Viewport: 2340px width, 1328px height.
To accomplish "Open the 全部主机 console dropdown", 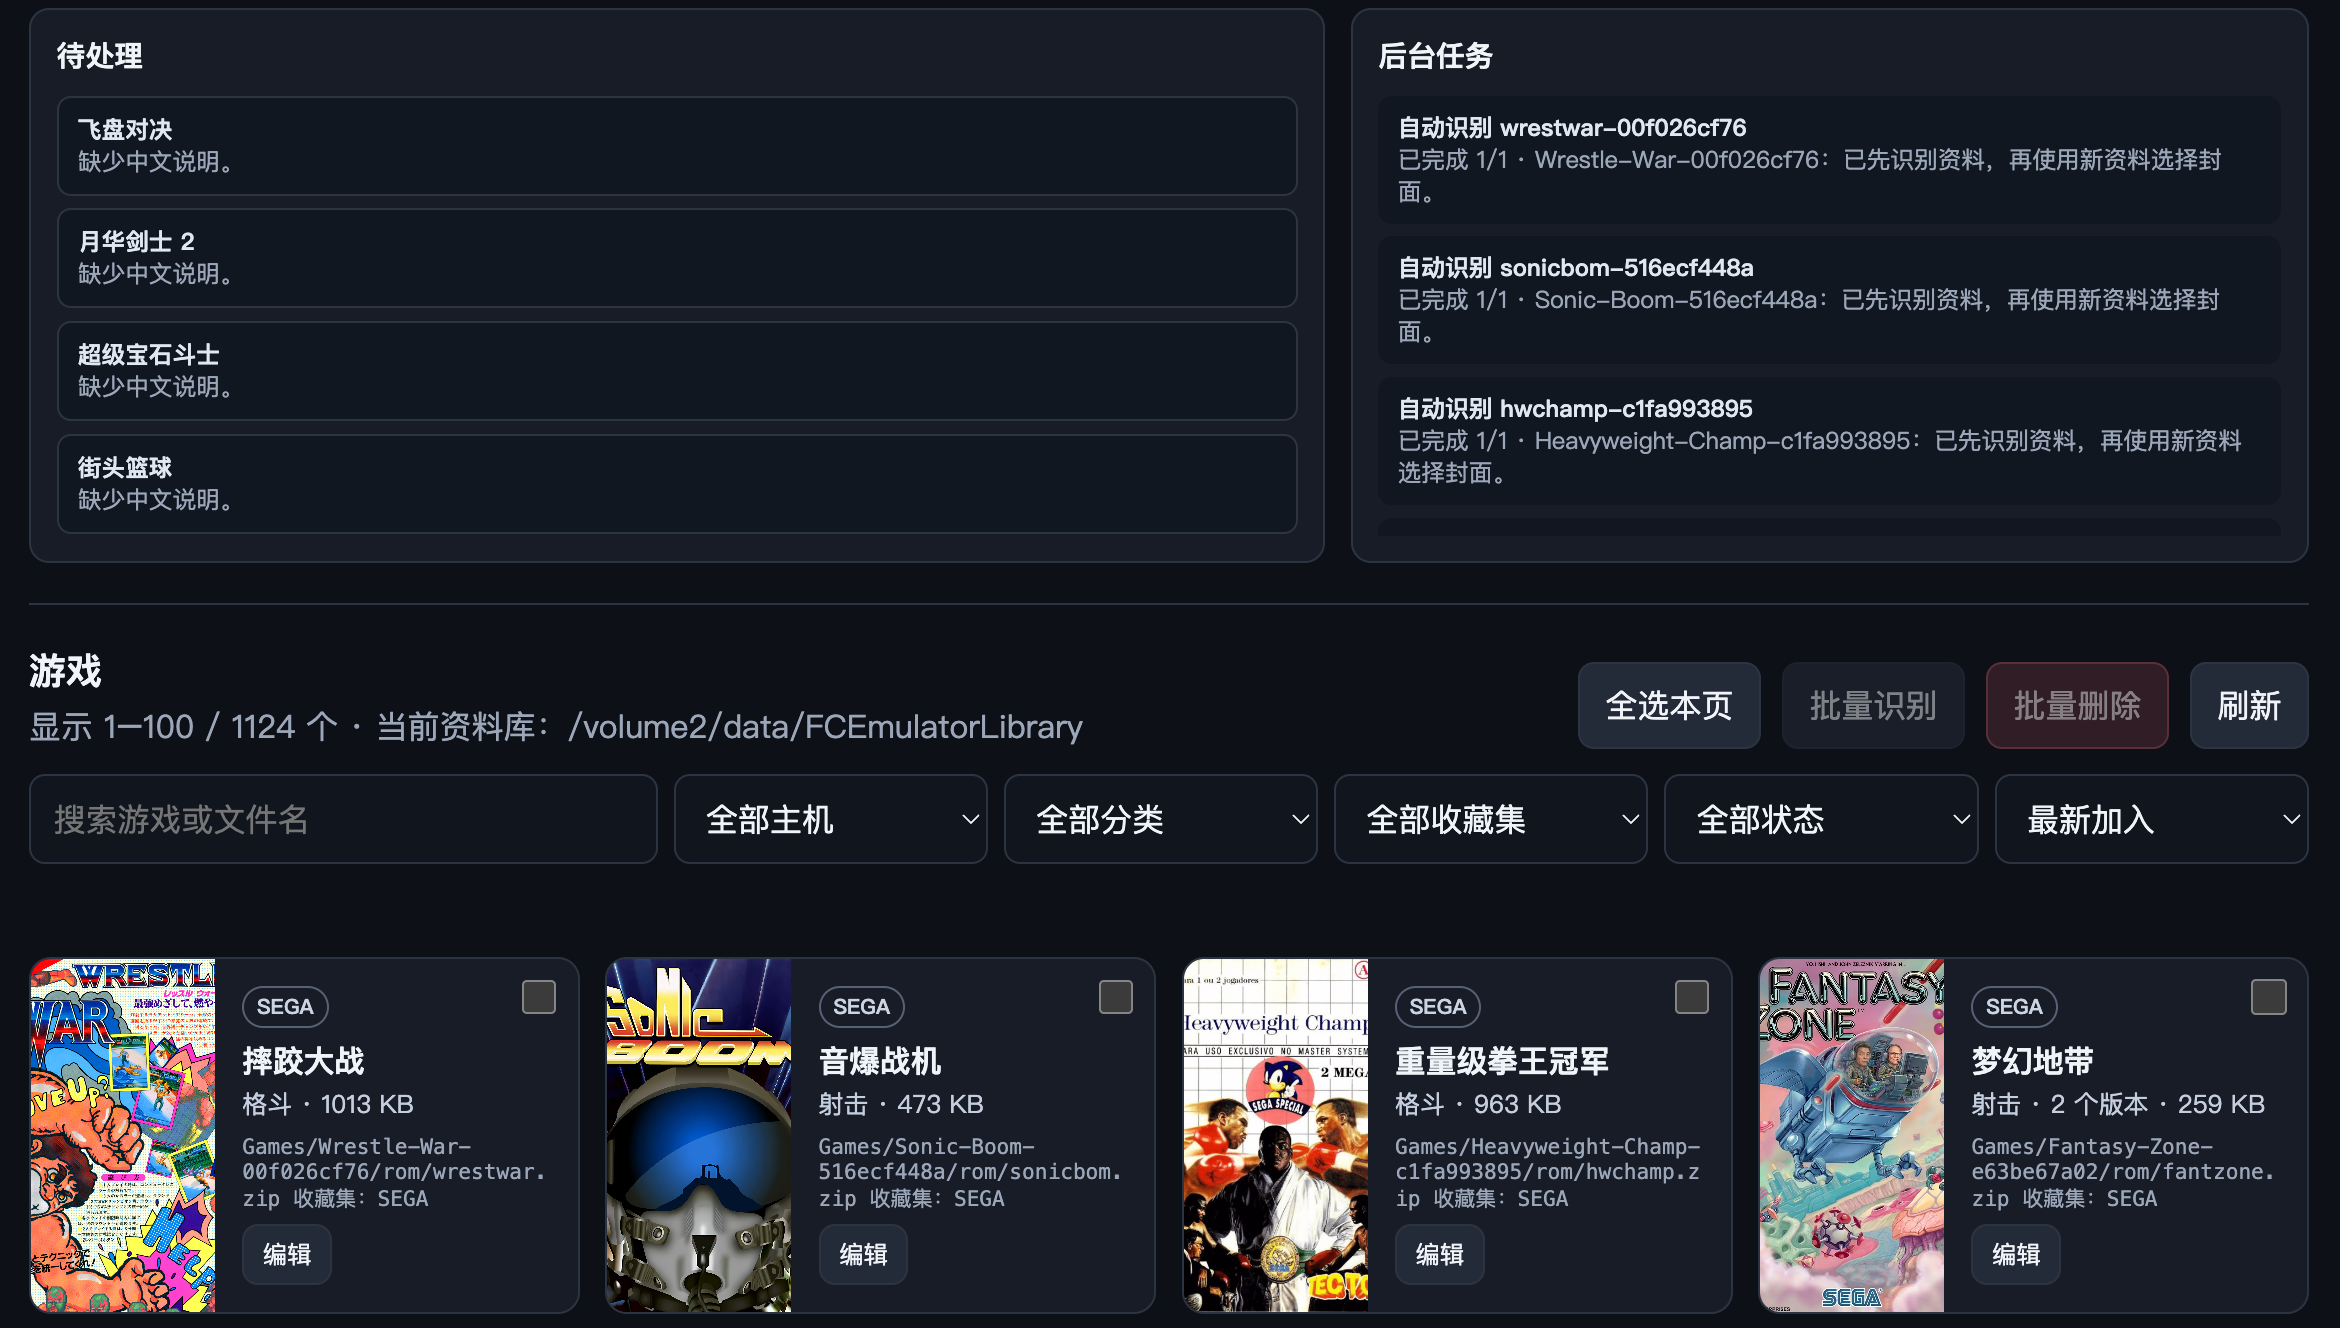I will 831,819.
